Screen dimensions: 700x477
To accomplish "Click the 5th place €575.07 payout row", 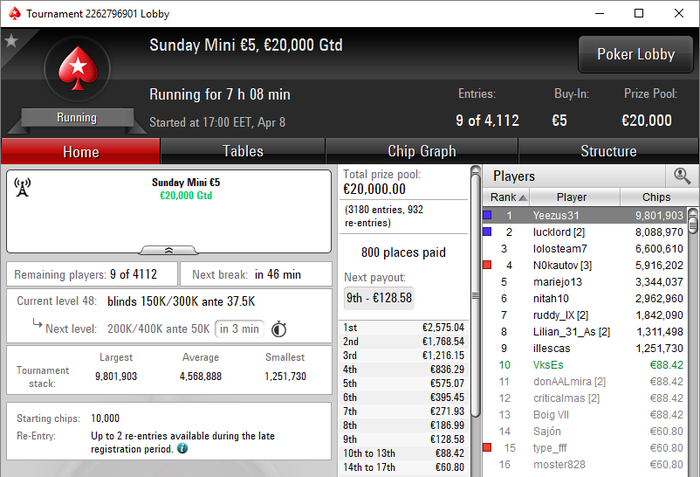I will (x=404, y=383).
